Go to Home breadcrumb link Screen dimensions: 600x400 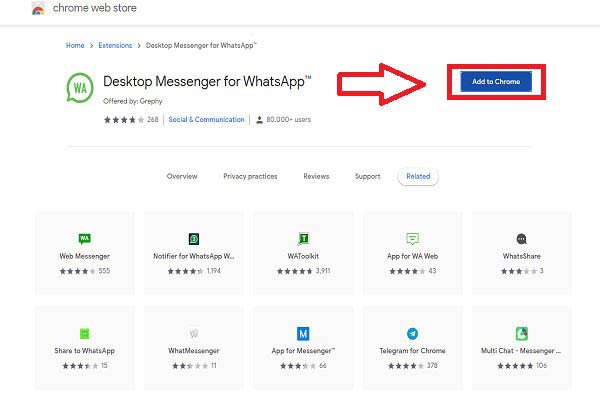tap(75, 46)
